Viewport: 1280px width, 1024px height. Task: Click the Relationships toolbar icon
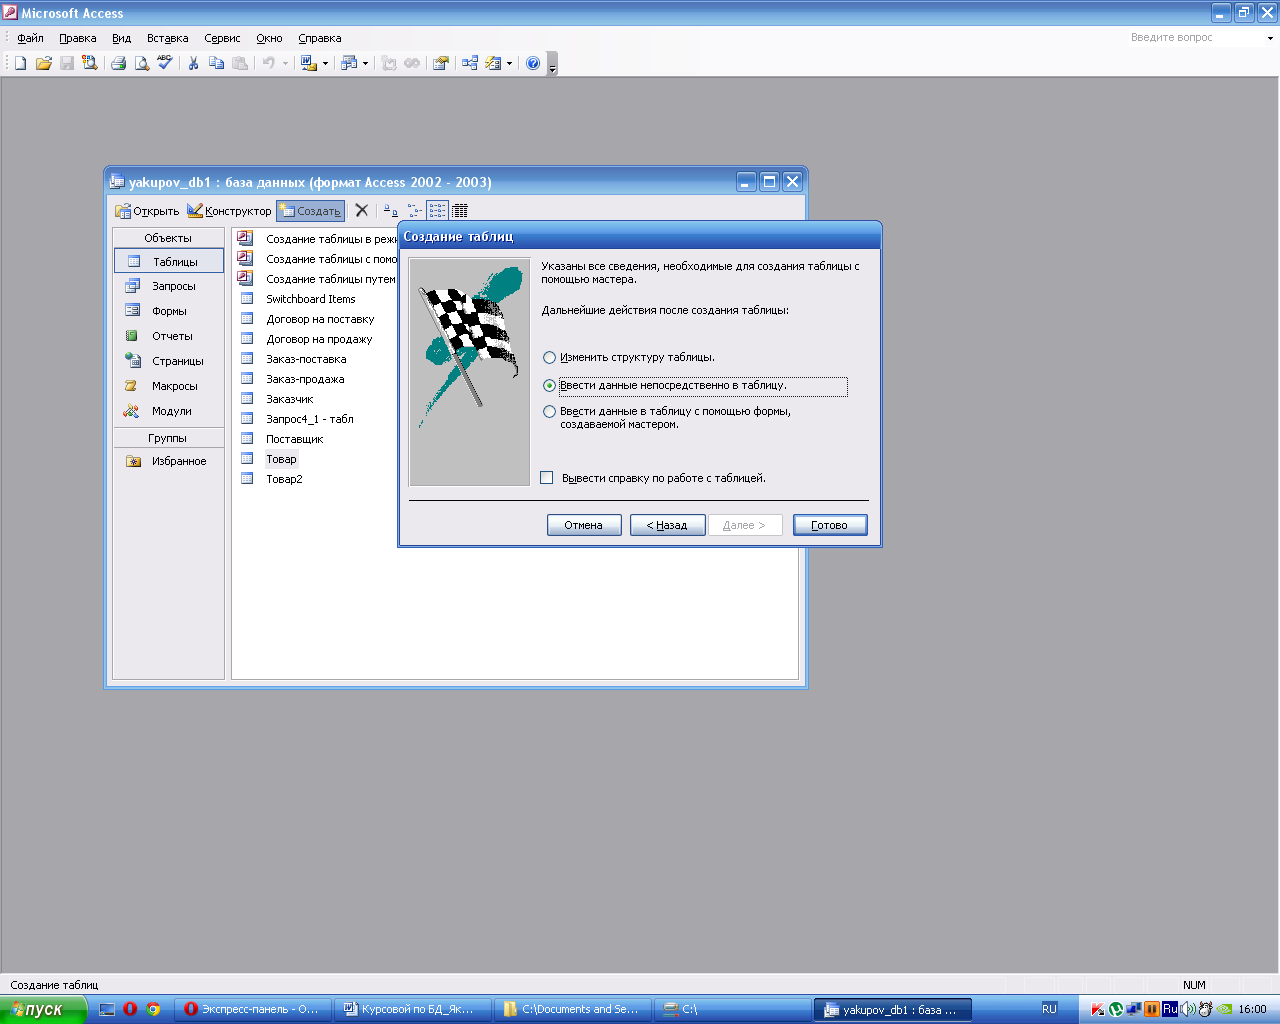[470, 63]
